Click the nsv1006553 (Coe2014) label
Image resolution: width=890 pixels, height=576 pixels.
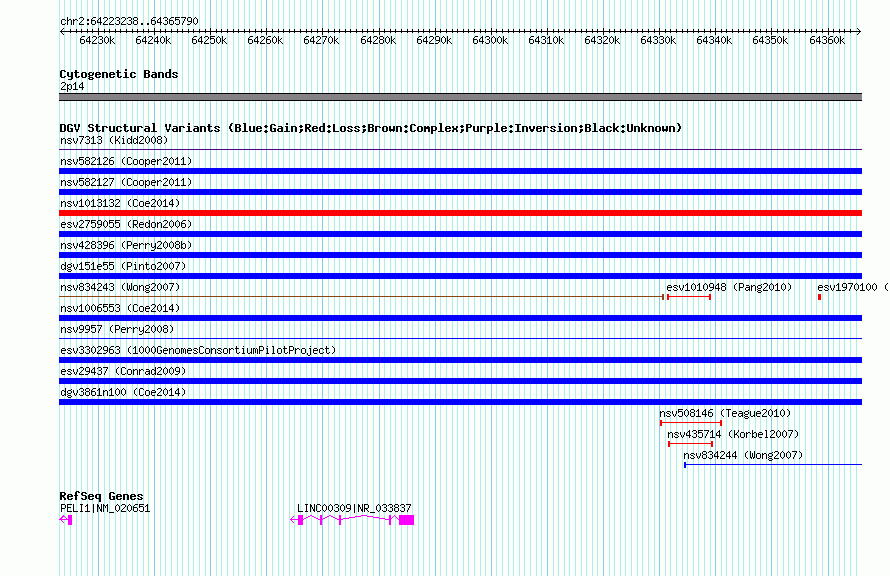point(120,308)
